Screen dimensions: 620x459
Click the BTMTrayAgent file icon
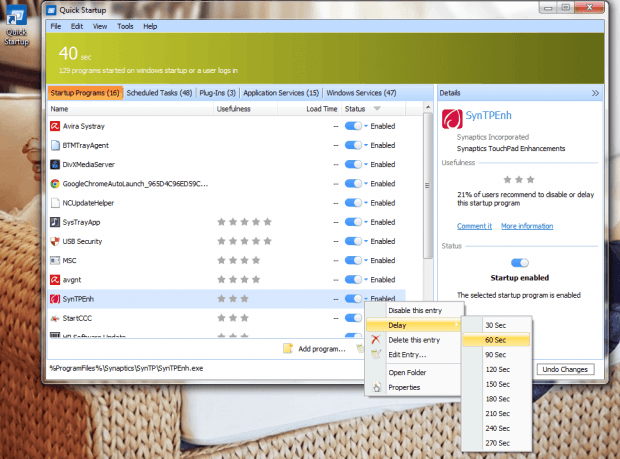tap(55, 145)
